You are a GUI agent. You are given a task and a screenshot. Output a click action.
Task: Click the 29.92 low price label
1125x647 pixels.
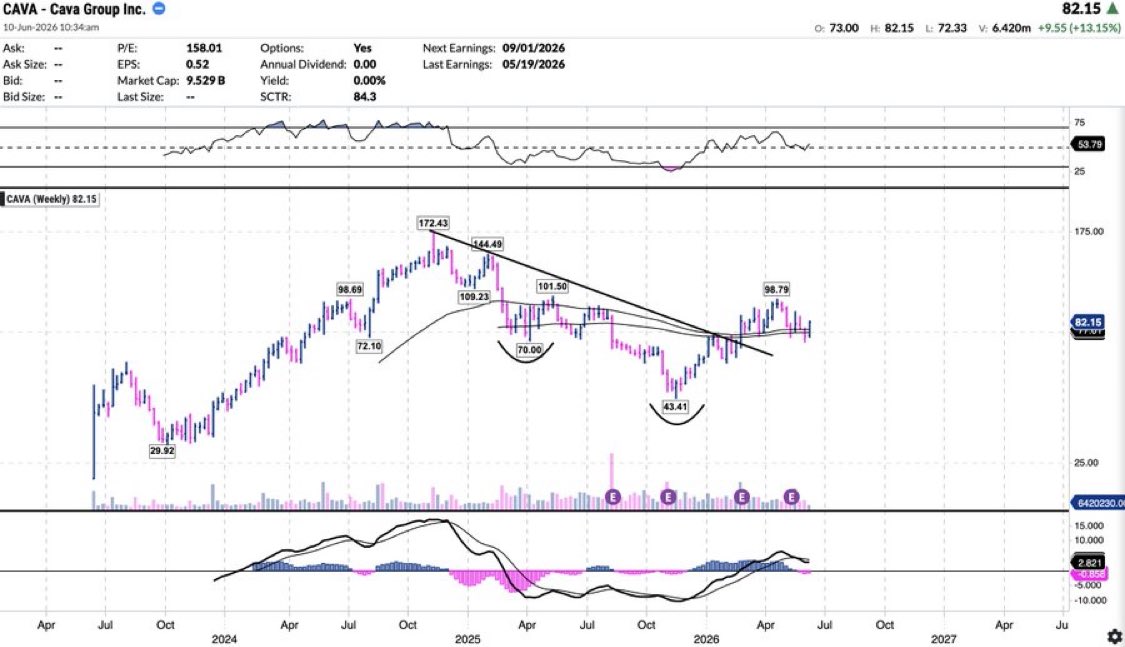[162, 450]
